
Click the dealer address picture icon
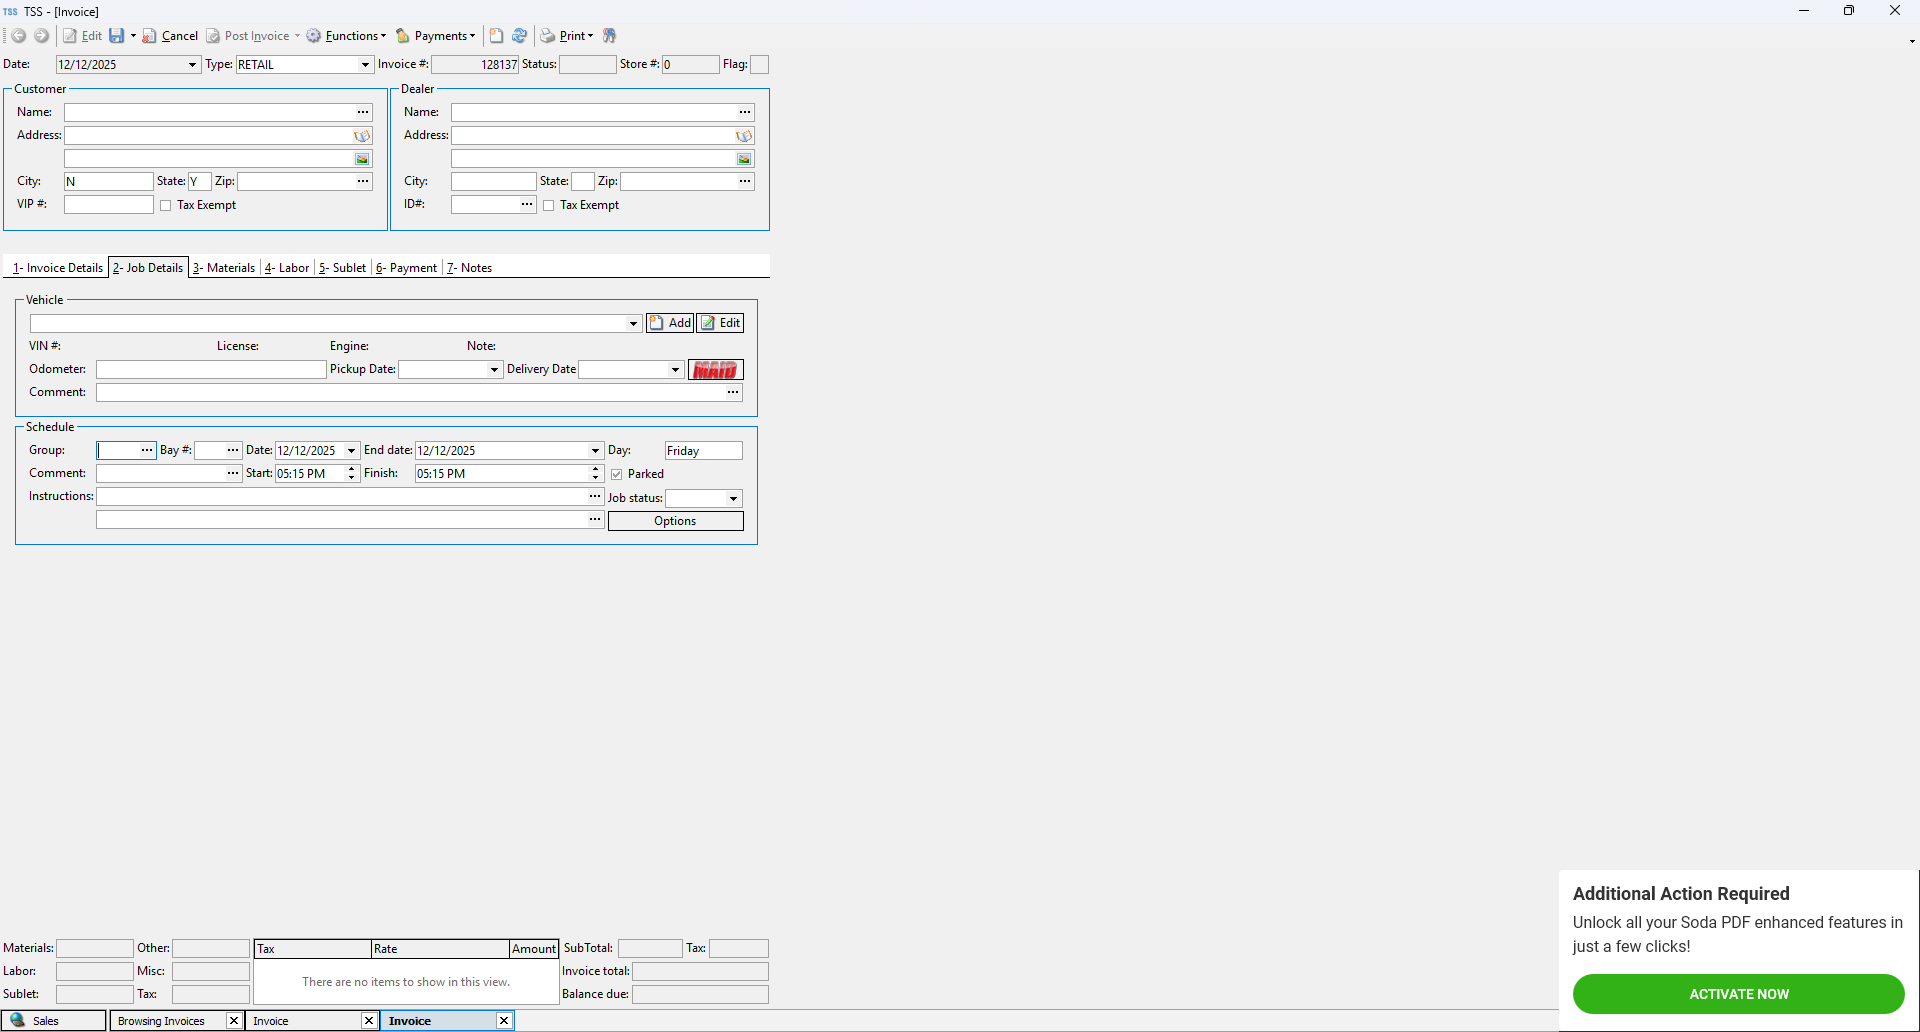point(744,159)
